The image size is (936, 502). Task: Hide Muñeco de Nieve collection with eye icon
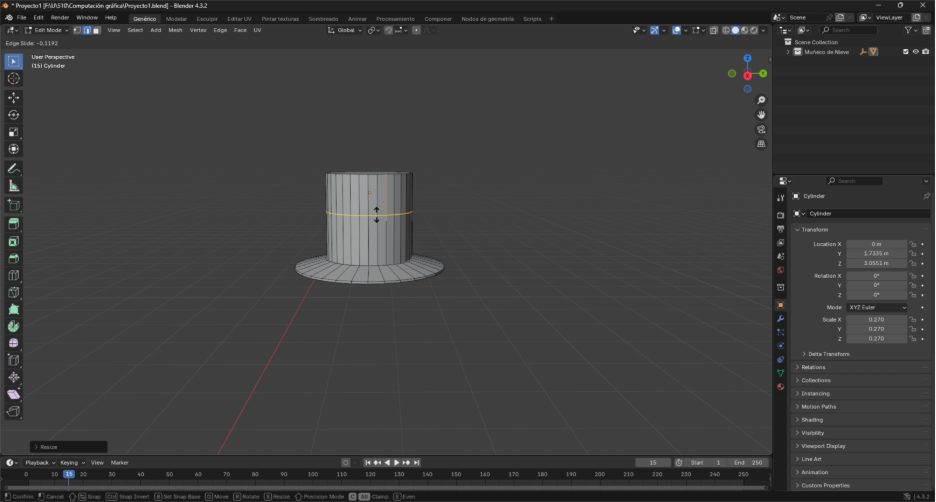pos(915,51)
